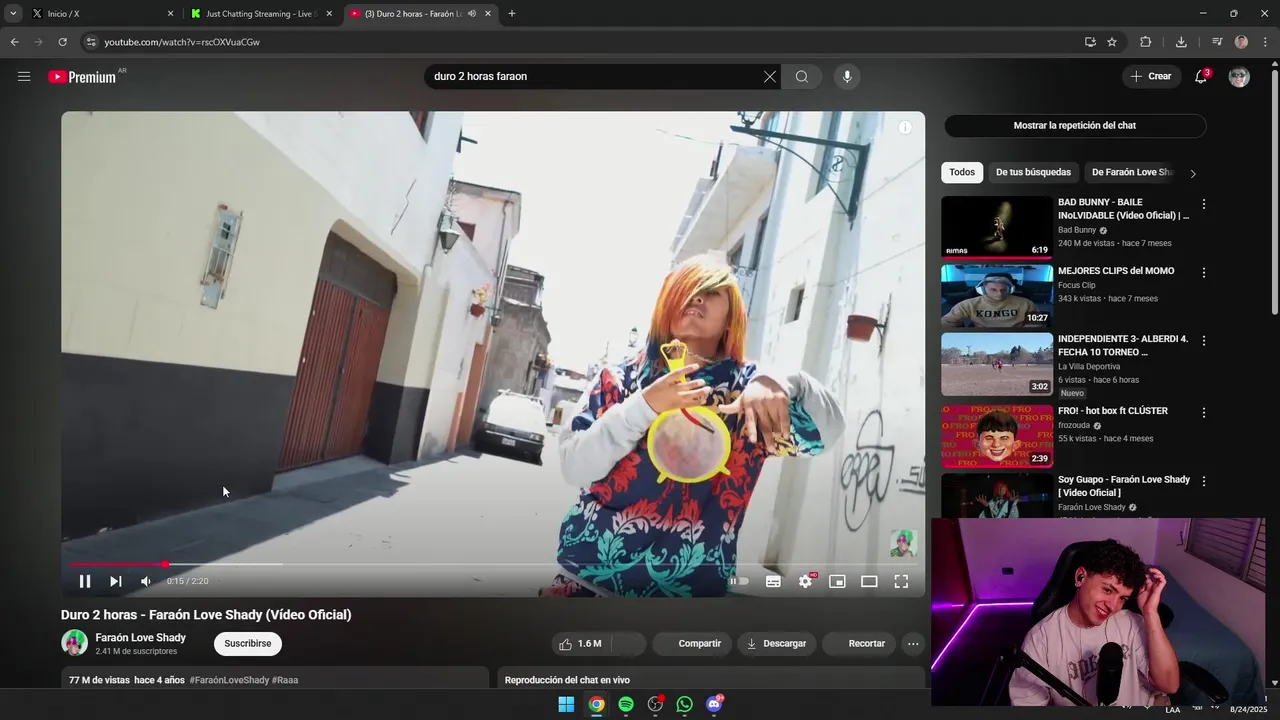Open WhatsApp from the taskbar

pos(684,704)
